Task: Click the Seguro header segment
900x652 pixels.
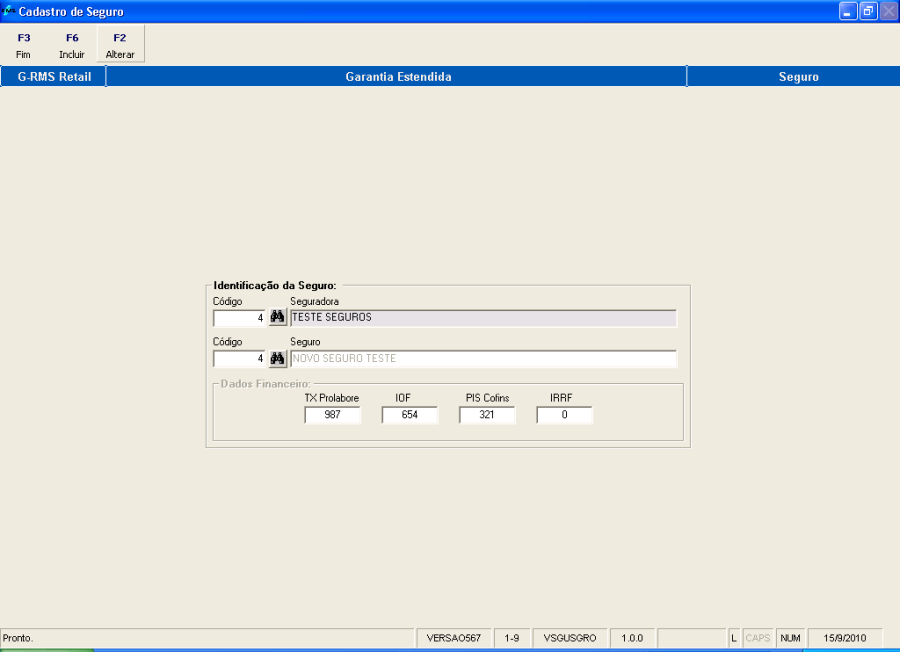Action: coord(794,76)
